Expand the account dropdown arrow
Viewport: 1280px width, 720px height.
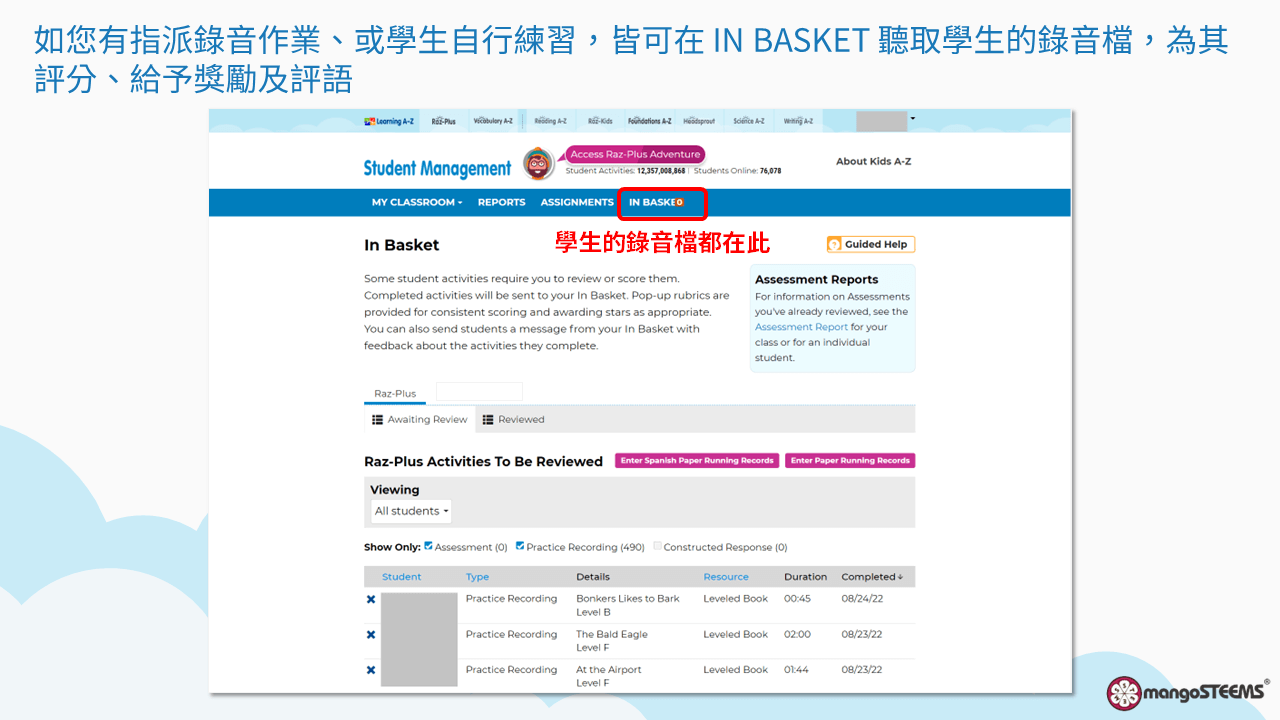point(913,119)
